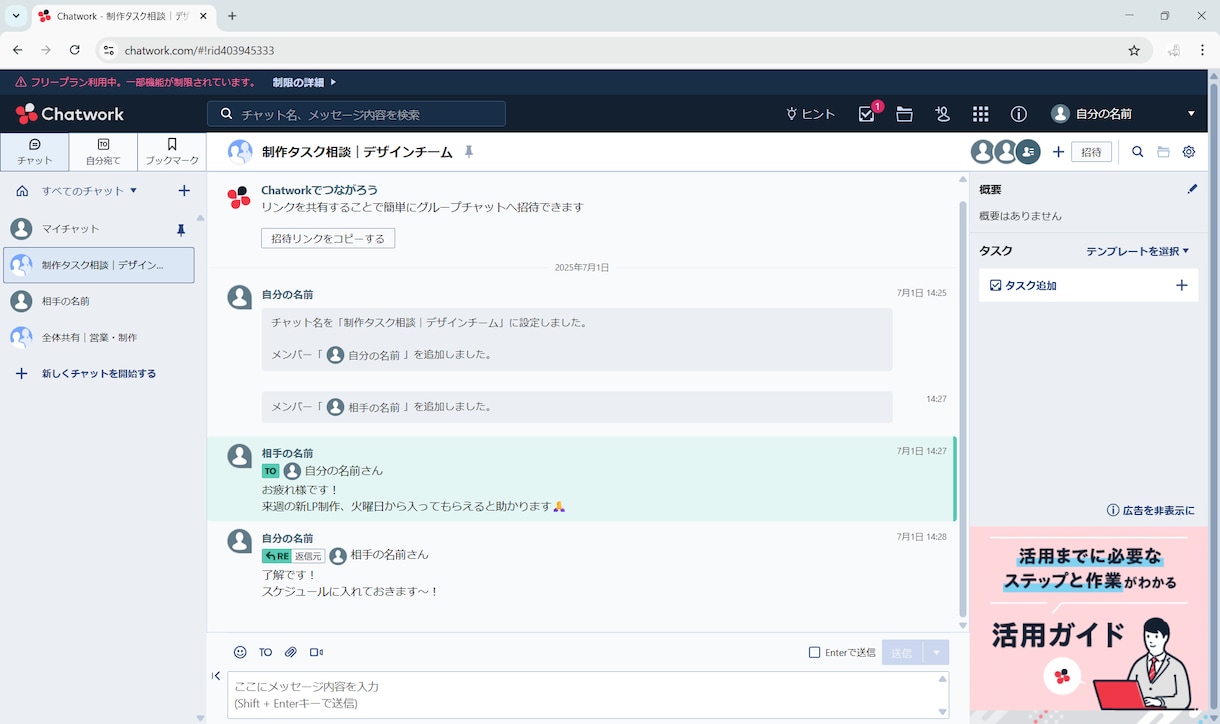The image size is (1220, 724).
Task: Click the plus icon in タスク追加 row
Action: pyautogui.click(x=1181, y=285)
